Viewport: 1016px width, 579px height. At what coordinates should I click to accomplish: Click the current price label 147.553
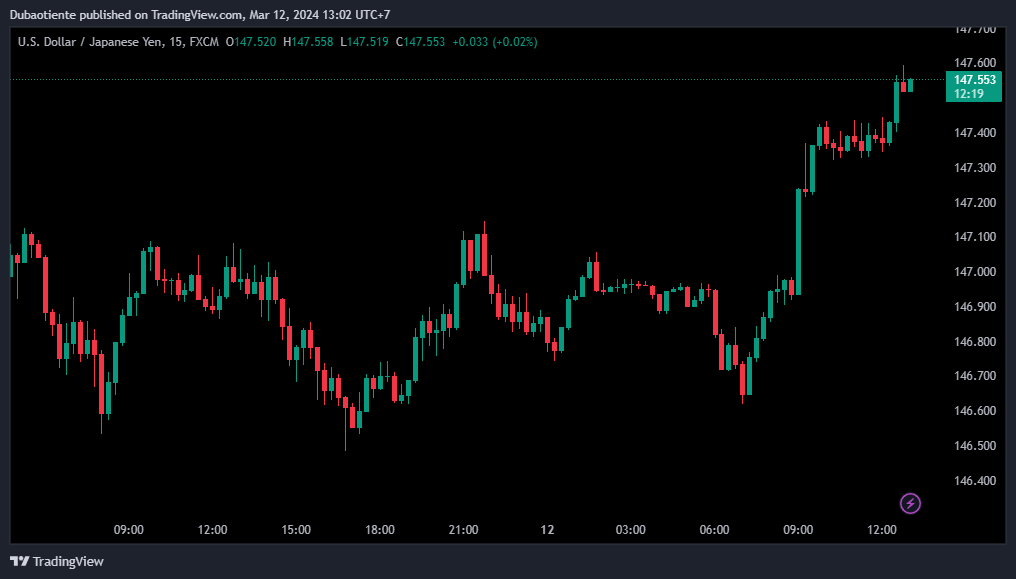pyautogui.click(x=975, y=80)
